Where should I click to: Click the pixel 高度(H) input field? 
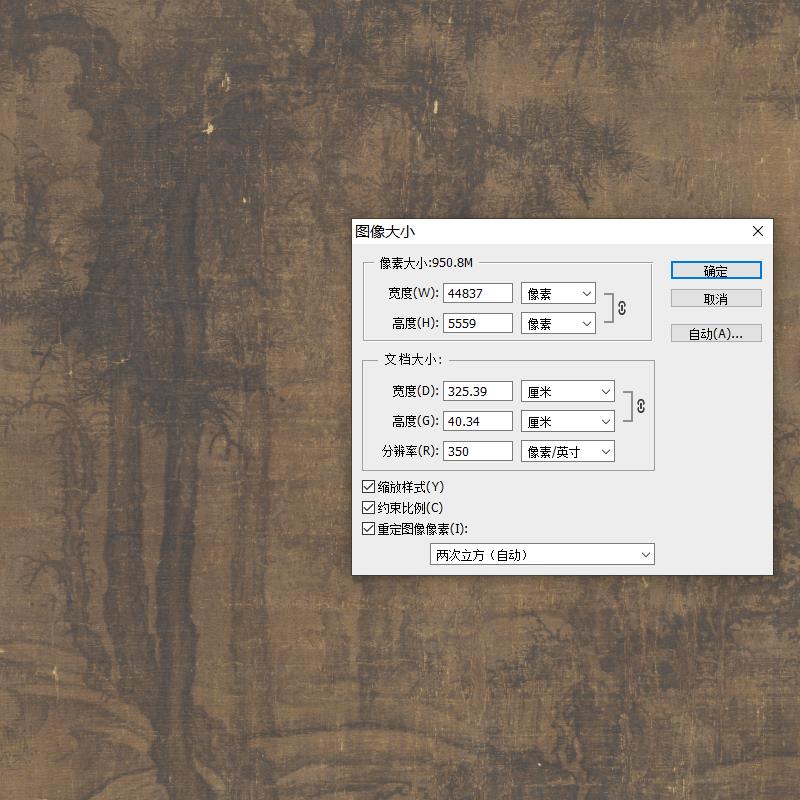pyautogui.click(x=478, y=323)
